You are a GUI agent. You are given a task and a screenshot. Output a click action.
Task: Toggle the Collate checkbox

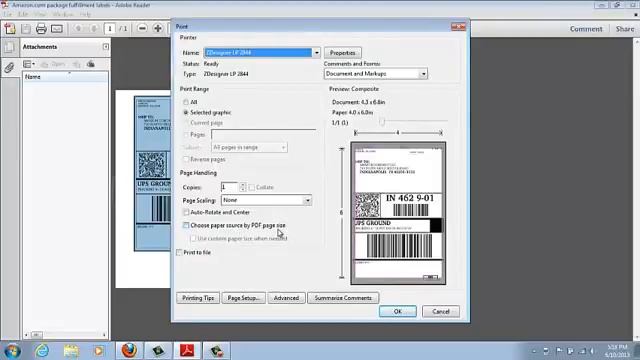pos(252,187)
